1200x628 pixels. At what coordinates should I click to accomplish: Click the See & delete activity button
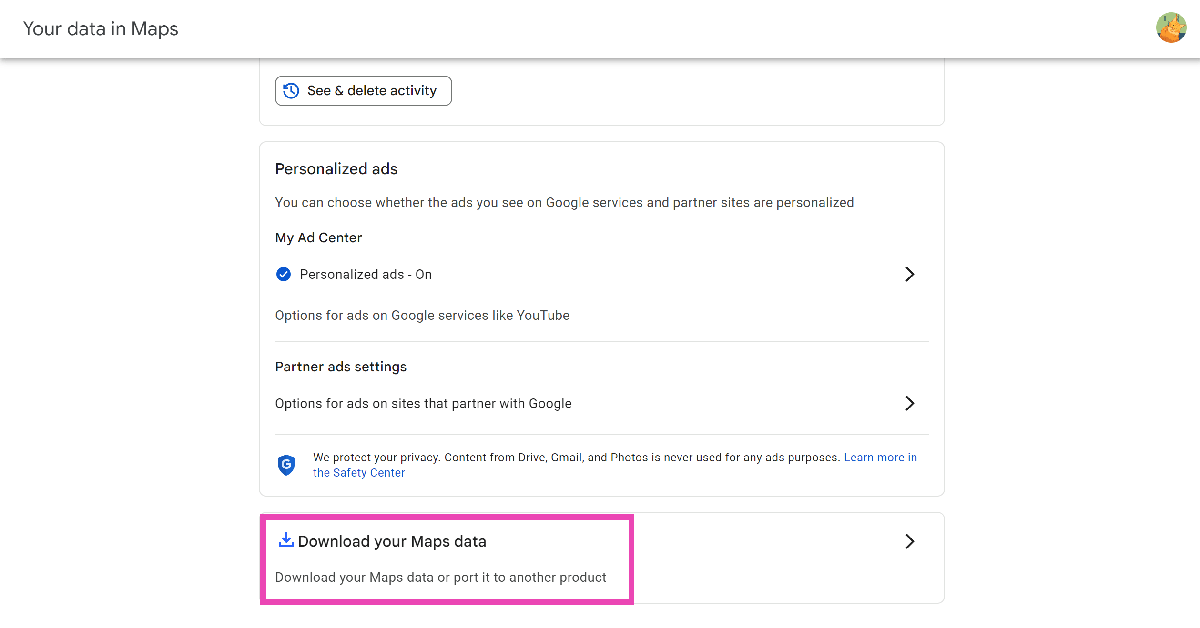click(363, 90)
